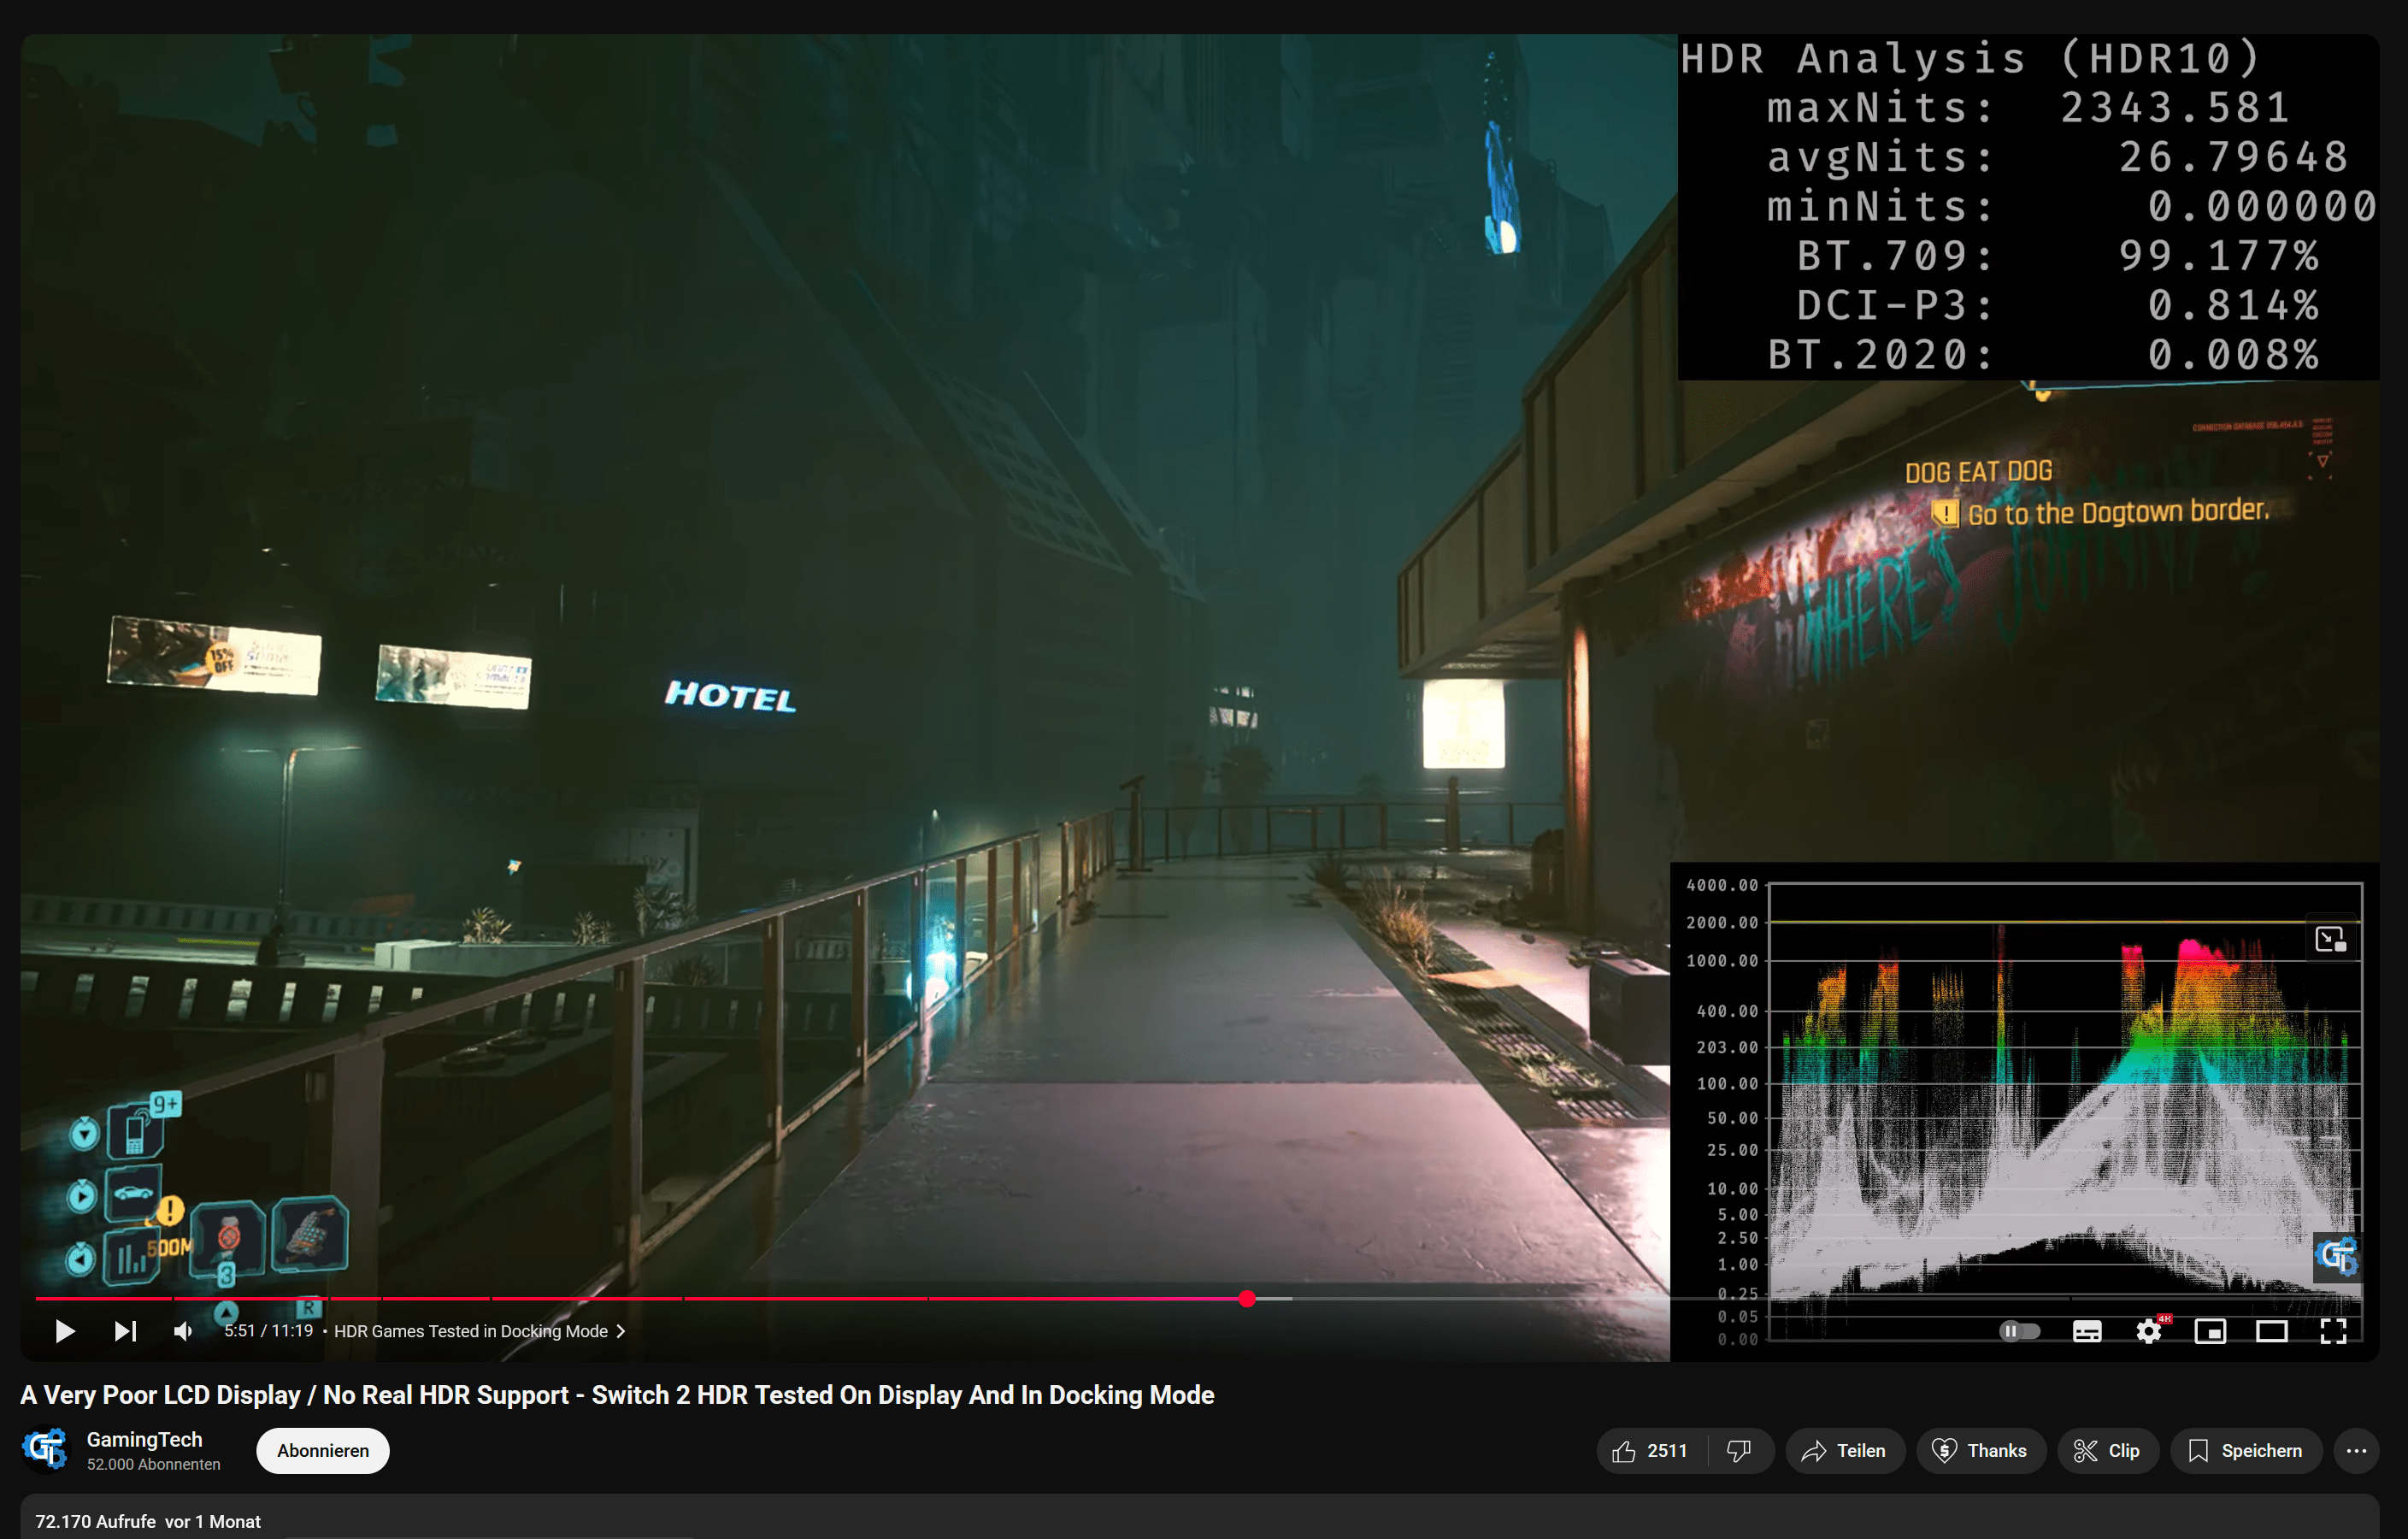The width and height of the screenshot is (2408, 1539).
Task: Switch to theater mode
Action: pyautogui.click(x=2272, y=1331)
